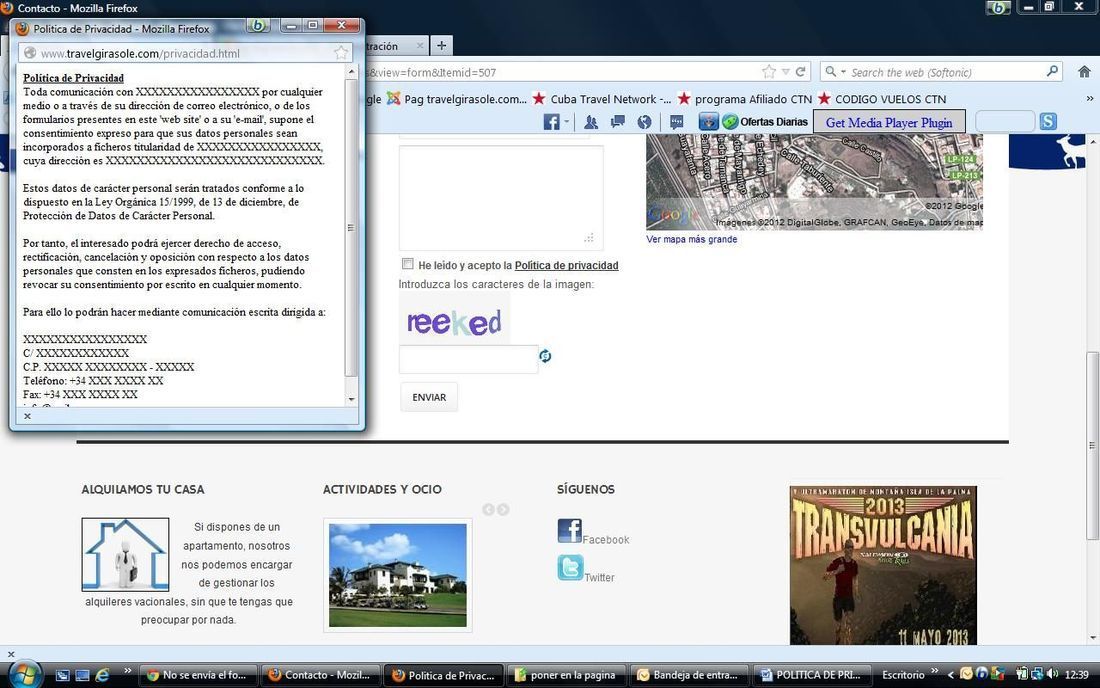Refresh the captcha image
1100x688 pixels.
pos(545,356)
